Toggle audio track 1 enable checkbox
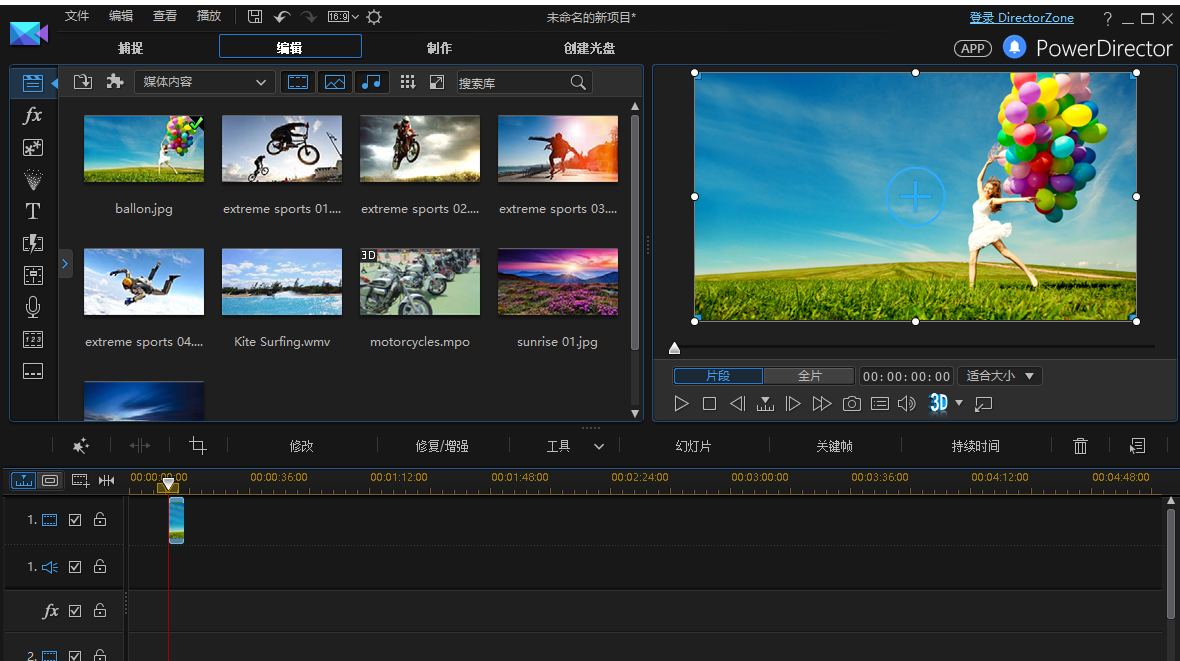The height and width of the screenshot is (661, 1180). [75, 567]
